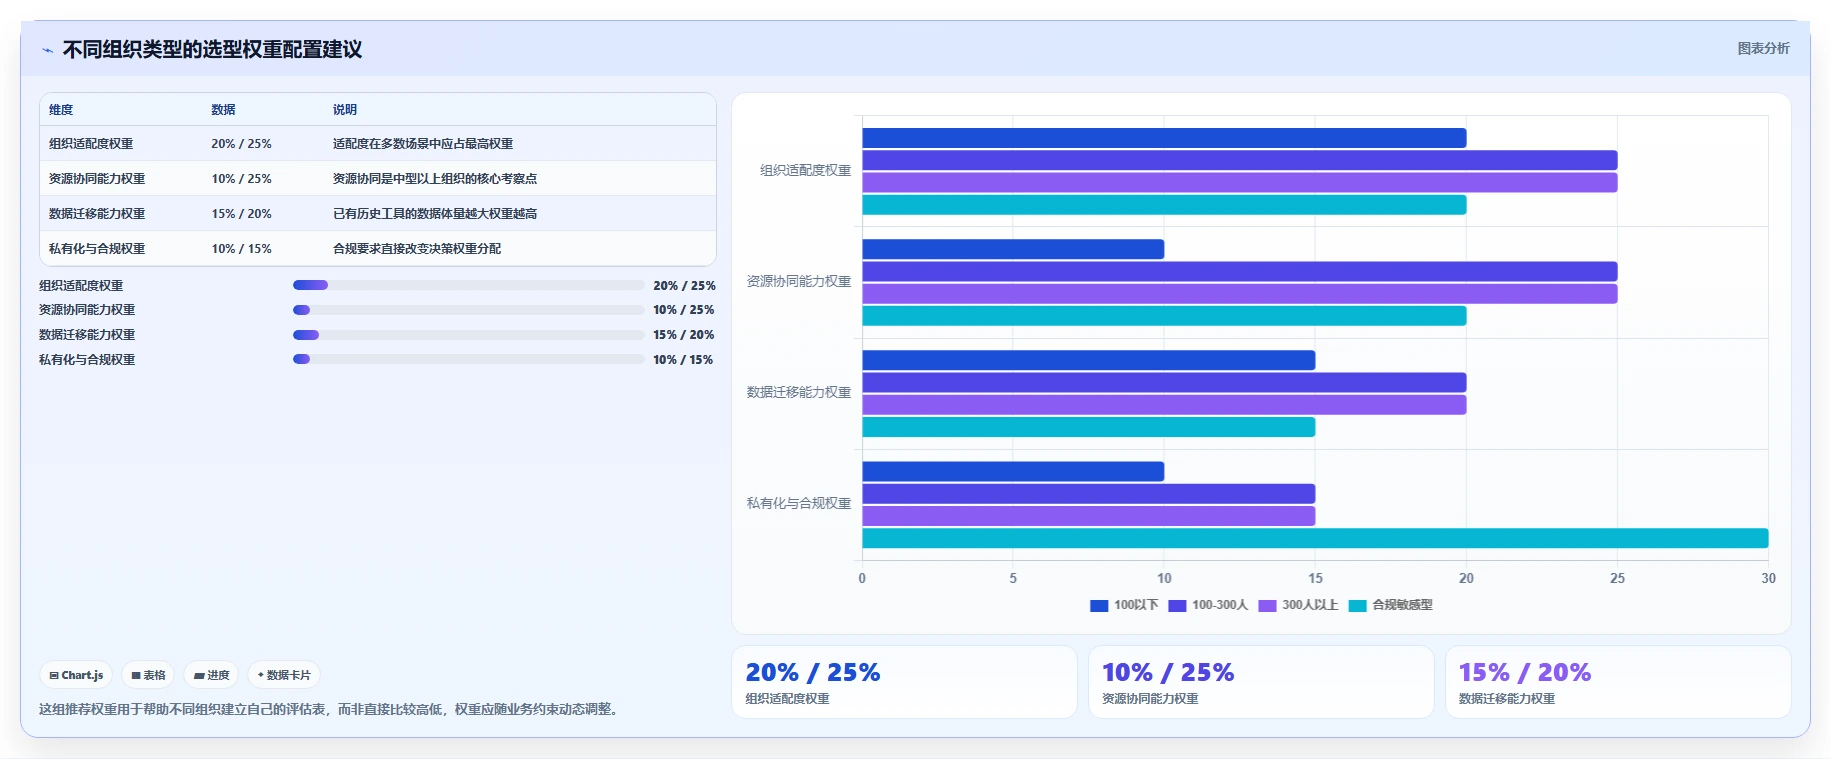Viewport: 1831px width, 759px height.
Task: Click the 私有化与合规权重 progress bar
Action: (x=468, y=359)
